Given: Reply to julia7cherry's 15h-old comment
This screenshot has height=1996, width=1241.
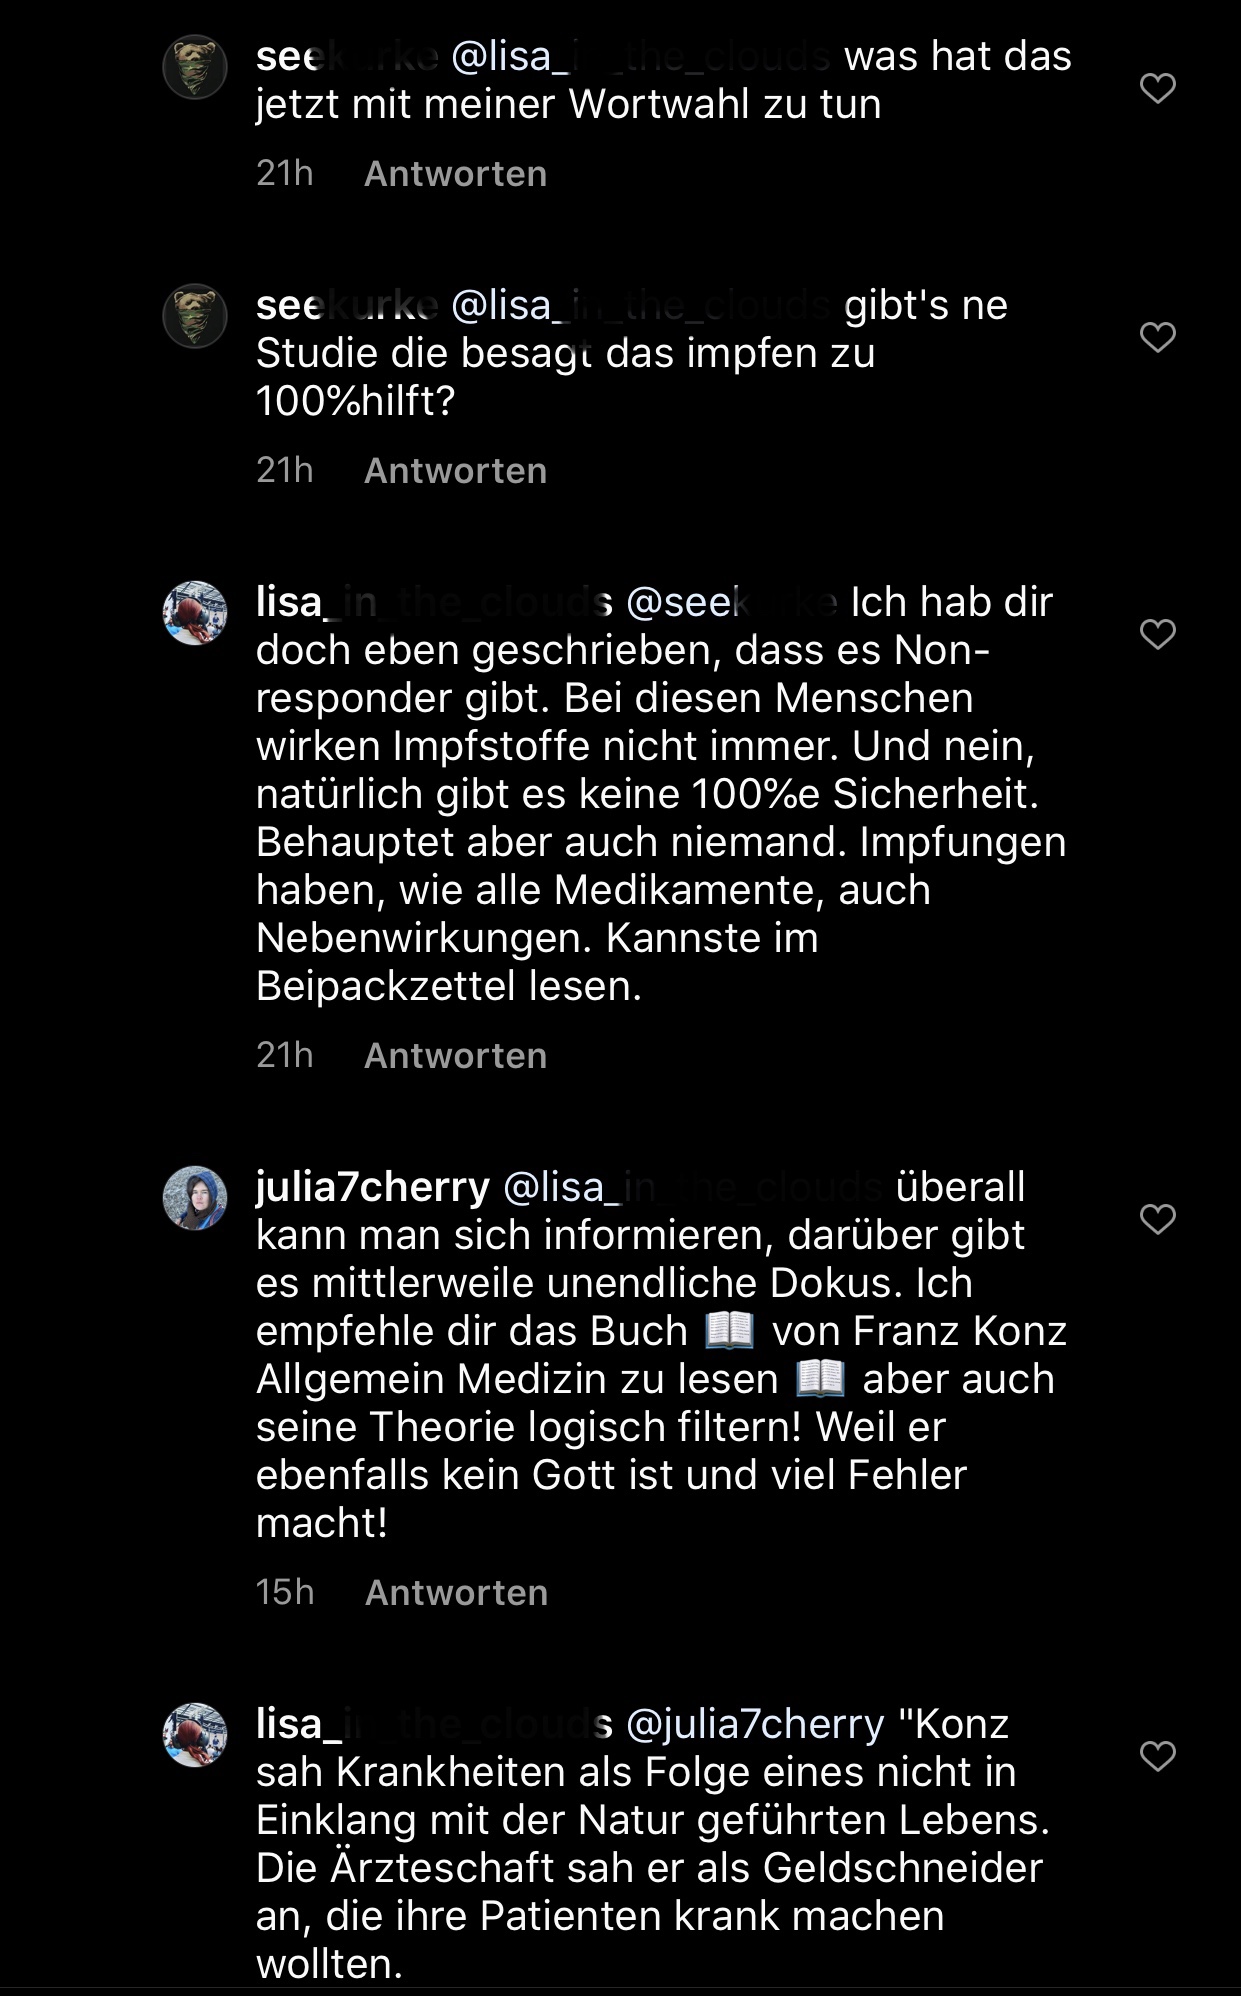Looking at the screenshot, I should 456,1593.
